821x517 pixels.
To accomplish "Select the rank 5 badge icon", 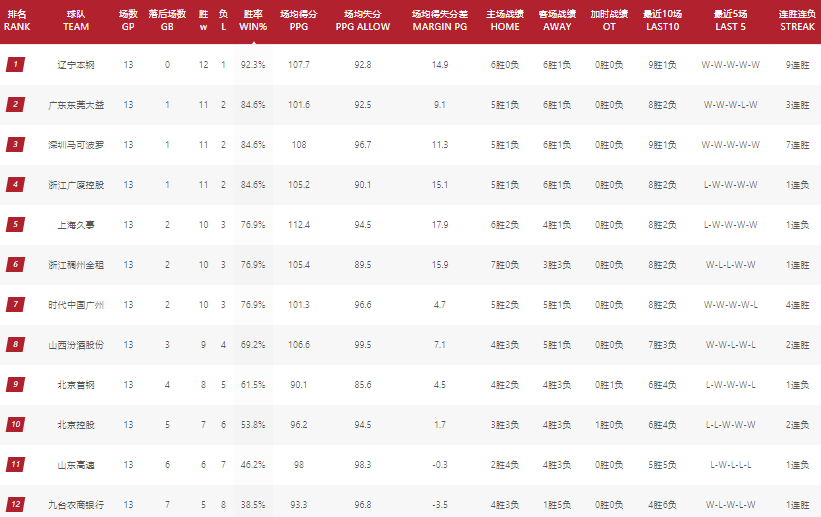I will (15, 224).
